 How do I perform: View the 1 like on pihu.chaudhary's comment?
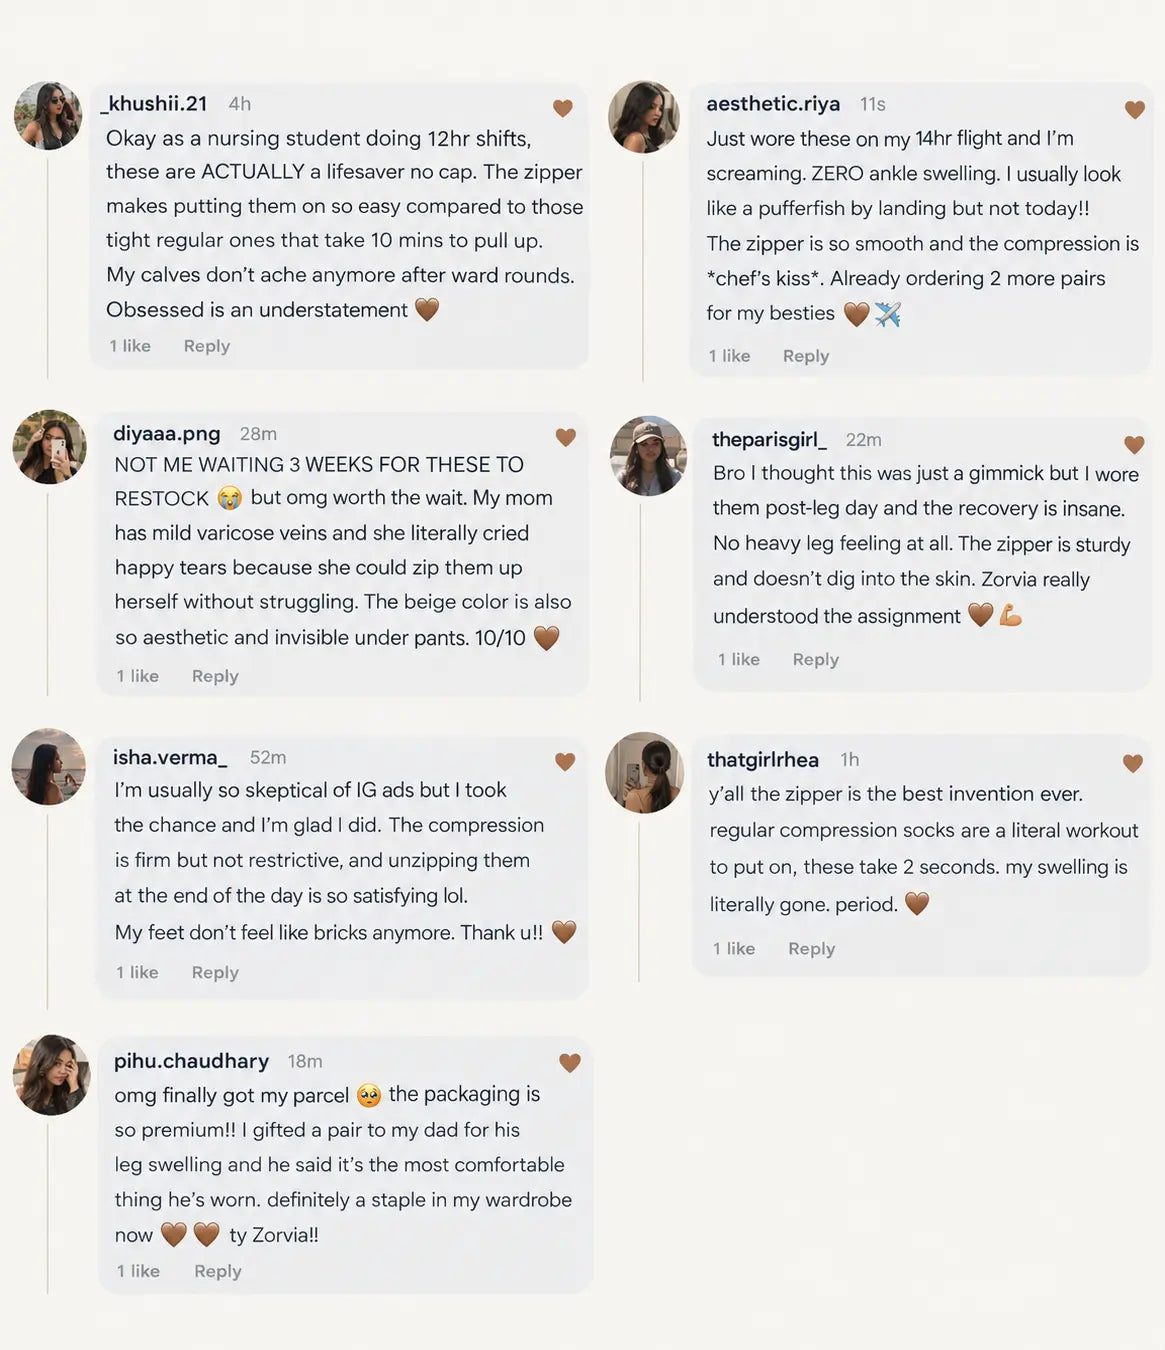coord(138,1271)
